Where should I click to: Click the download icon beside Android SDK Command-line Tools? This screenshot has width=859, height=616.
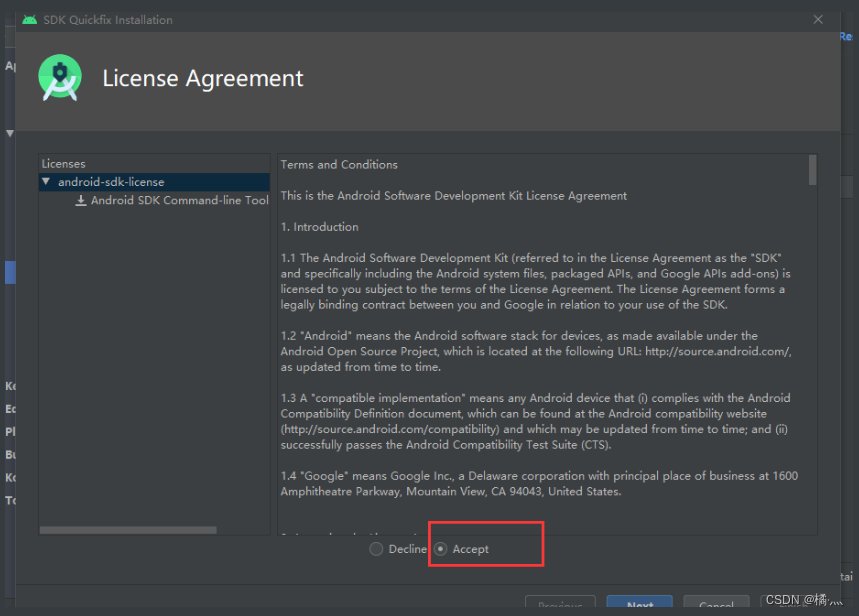(81, 200)
